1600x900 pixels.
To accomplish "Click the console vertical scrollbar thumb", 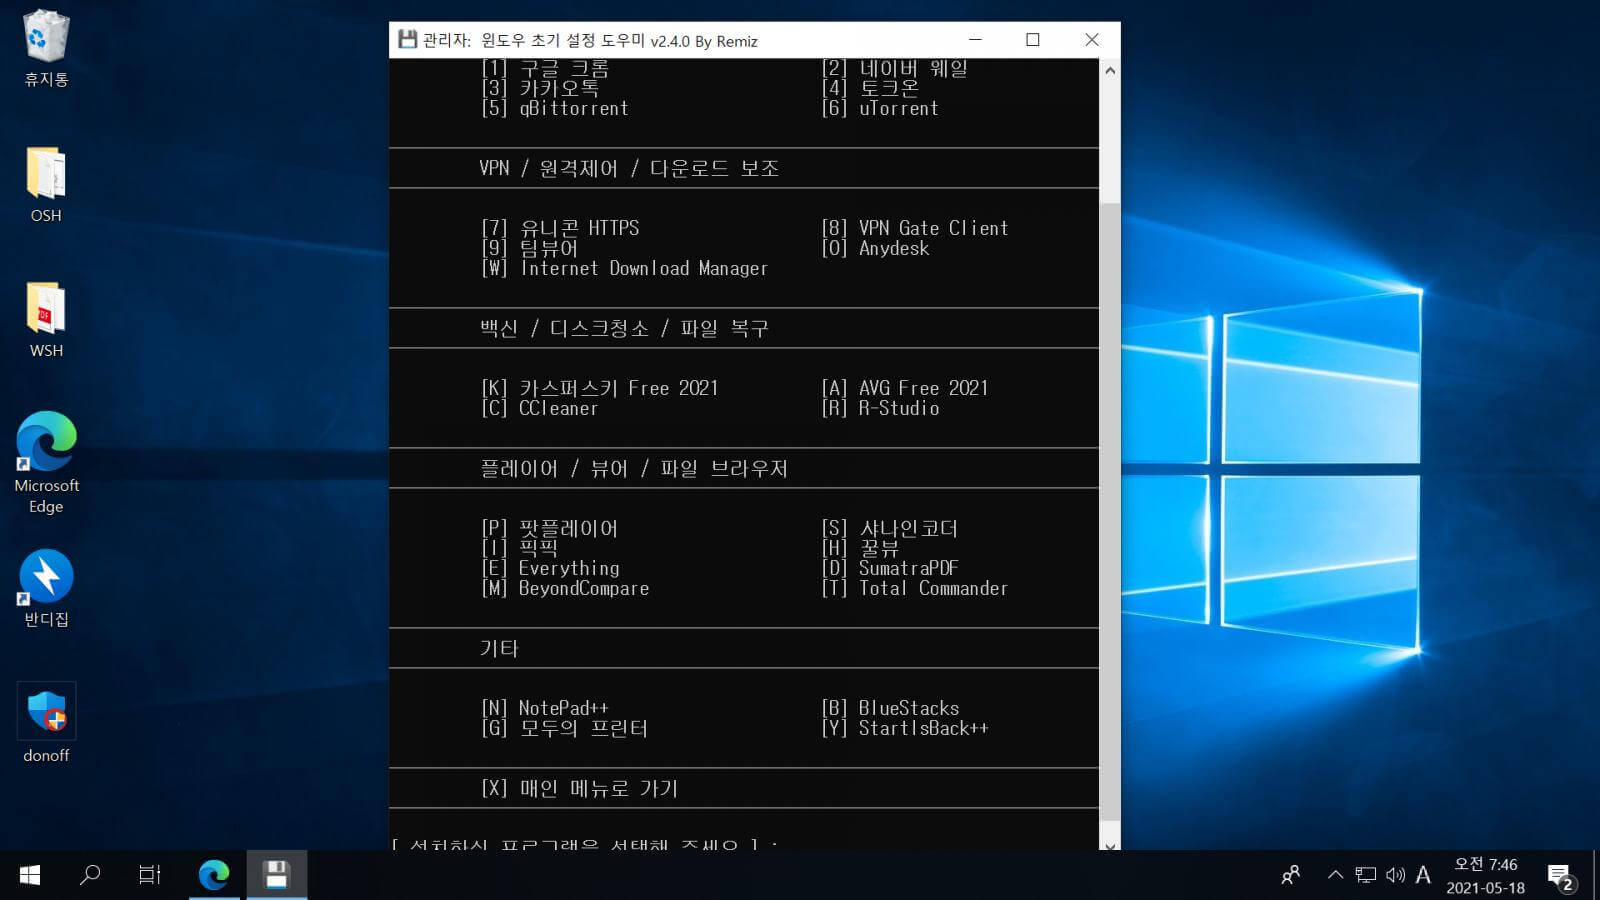I will click(x=1109, y=510).
